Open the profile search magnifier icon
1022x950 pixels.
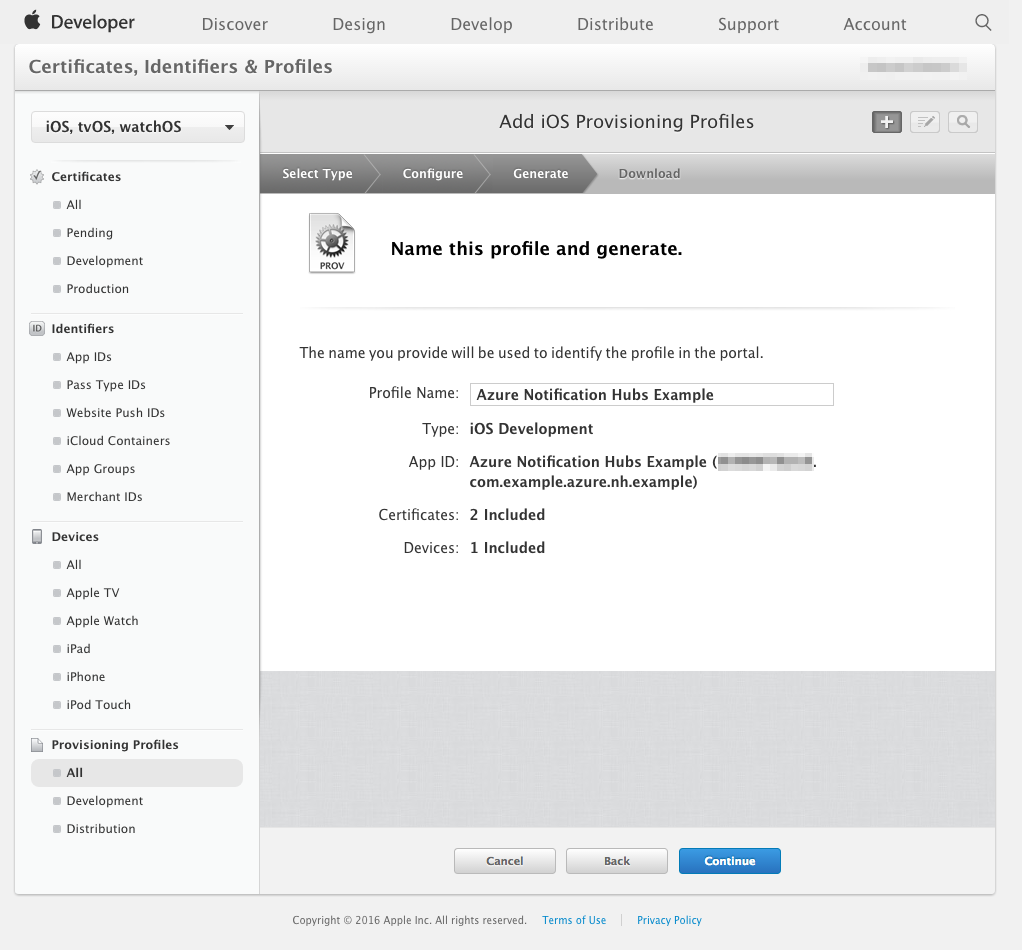click(962, 122)
